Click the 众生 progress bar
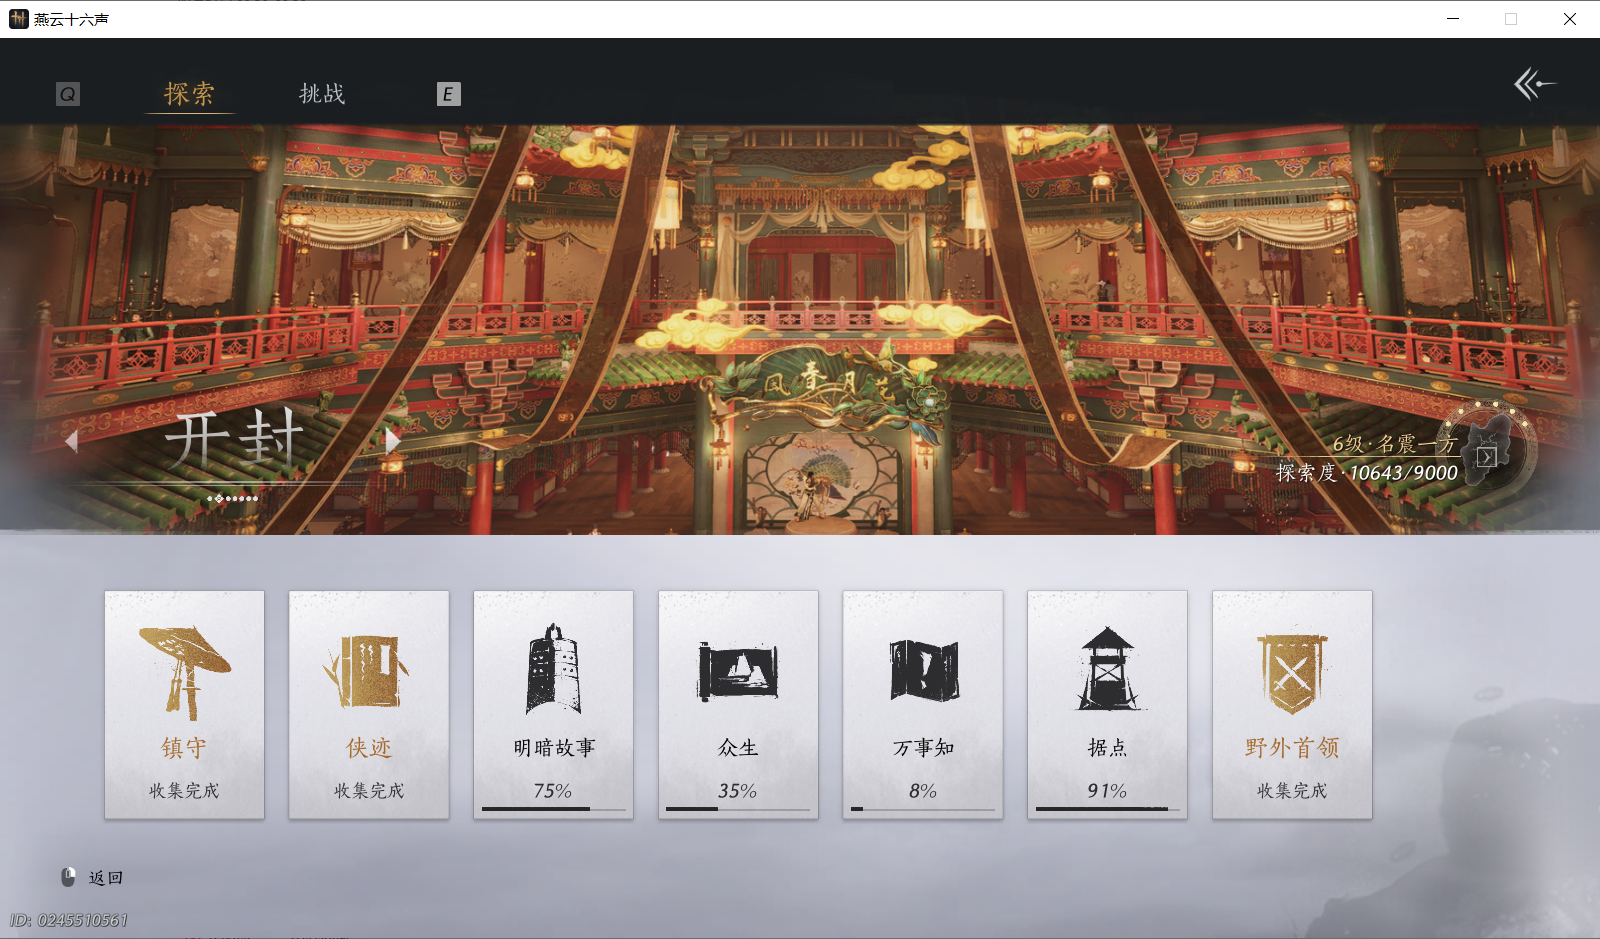 point(738,809)
